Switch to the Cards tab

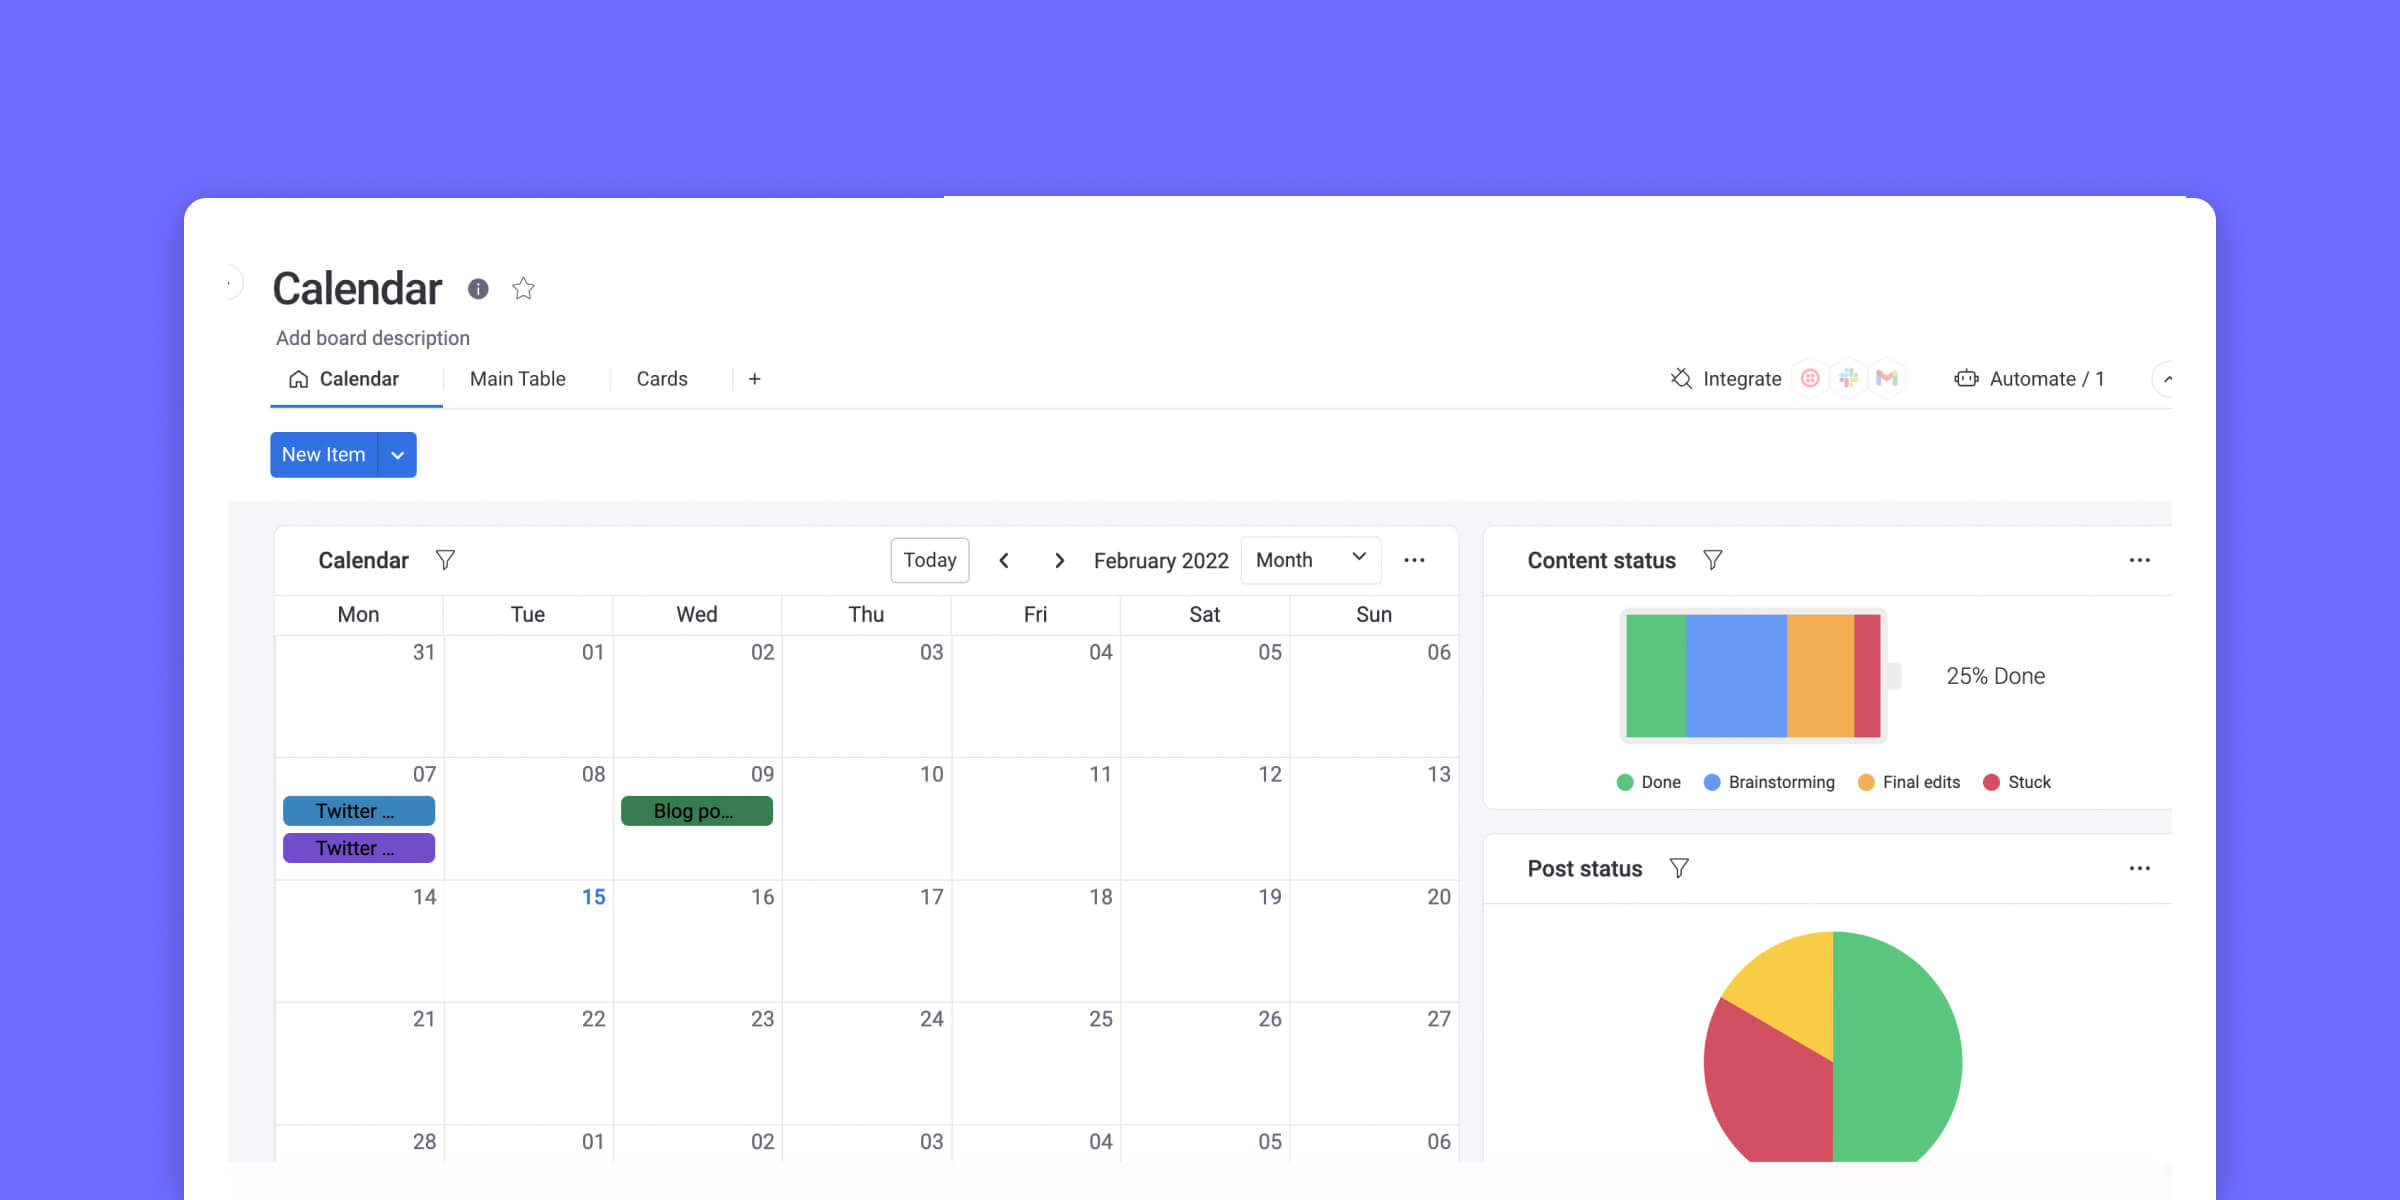pos(661,378)
